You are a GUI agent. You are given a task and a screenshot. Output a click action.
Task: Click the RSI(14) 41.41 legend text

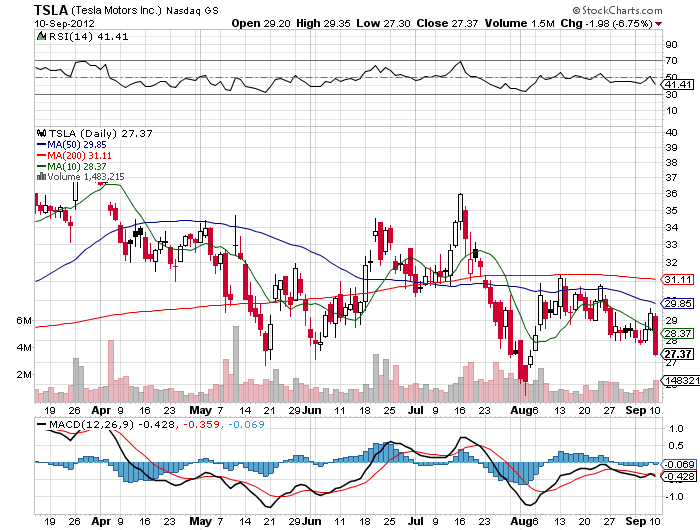pyautogui.click(x=88, y=37)
